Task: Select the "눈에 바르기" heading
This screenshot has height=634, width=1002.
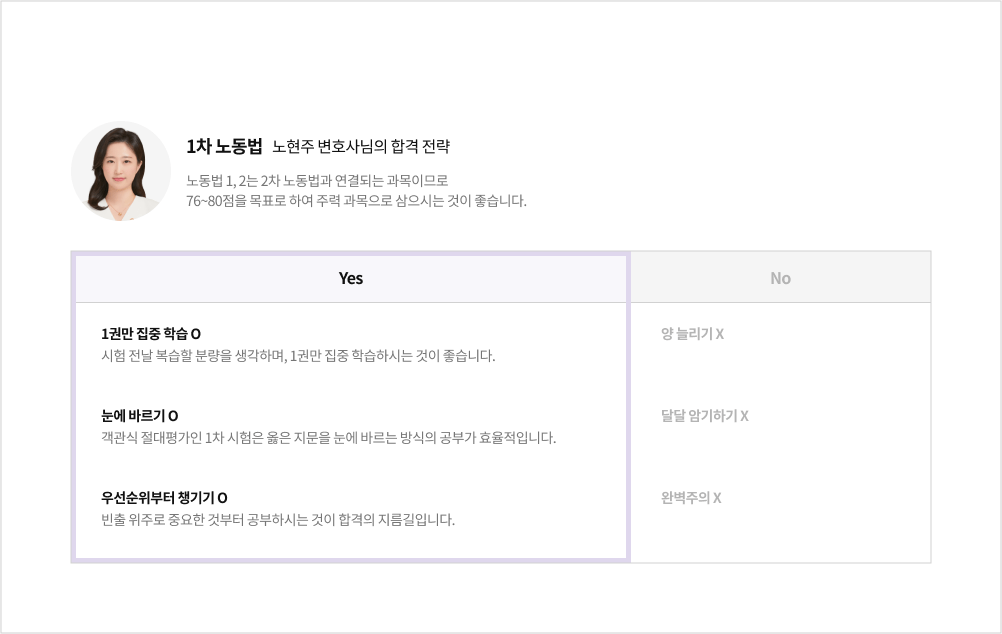Action: click(133, 416)
